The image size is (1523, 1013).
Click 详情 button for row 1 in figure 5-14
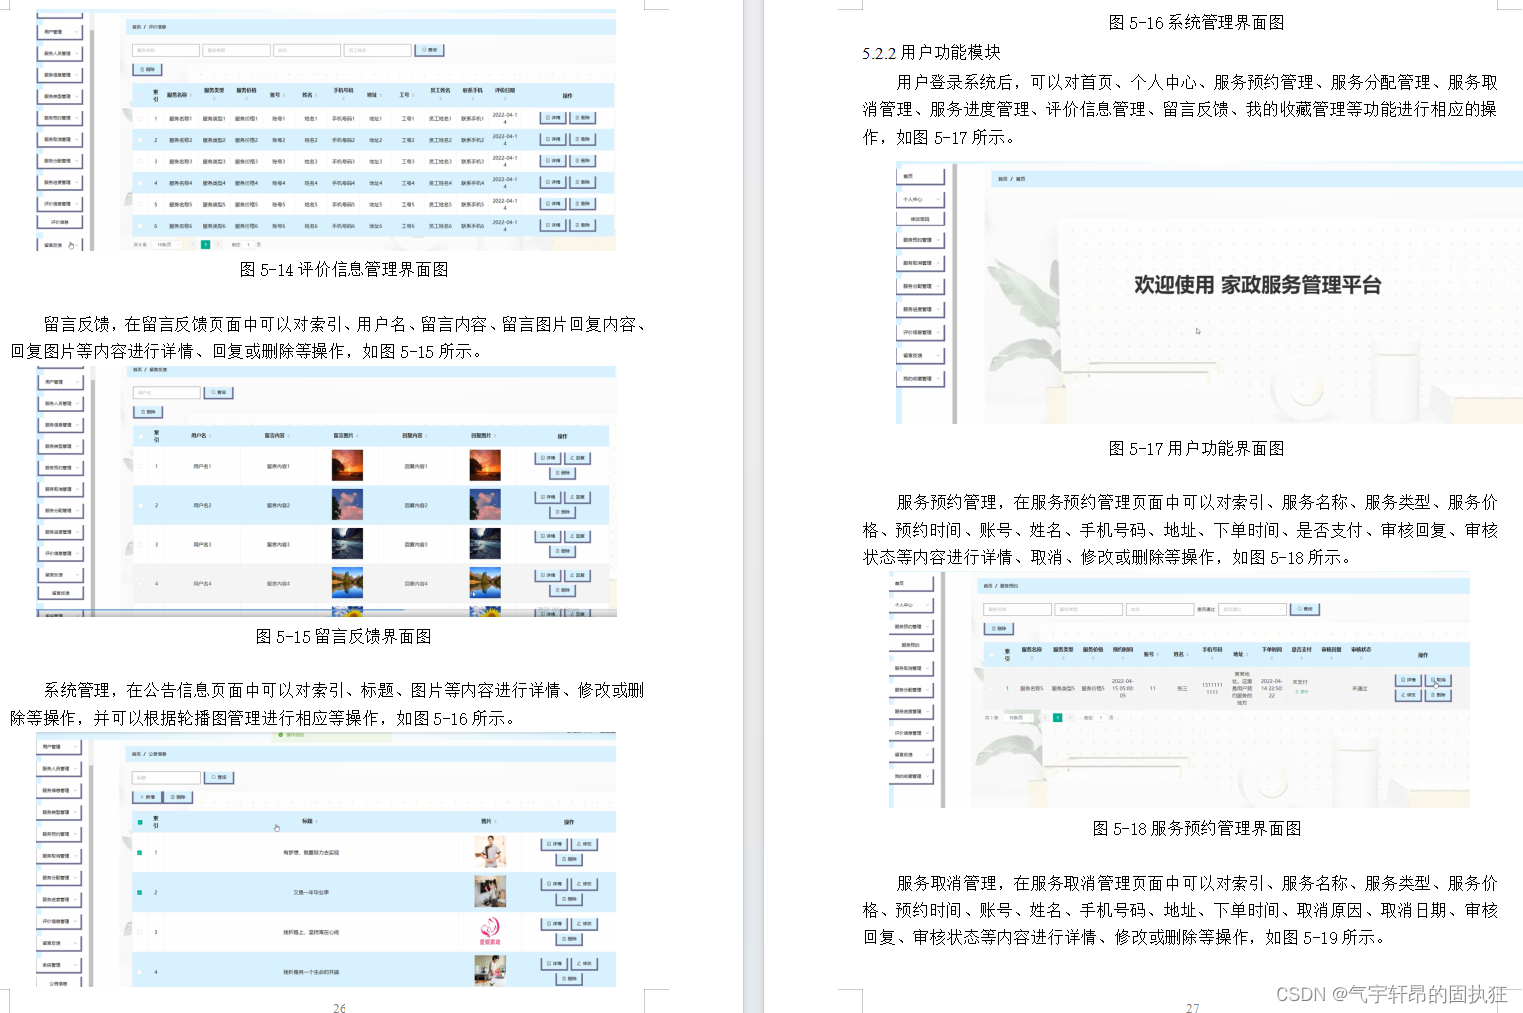coord(553,118)
